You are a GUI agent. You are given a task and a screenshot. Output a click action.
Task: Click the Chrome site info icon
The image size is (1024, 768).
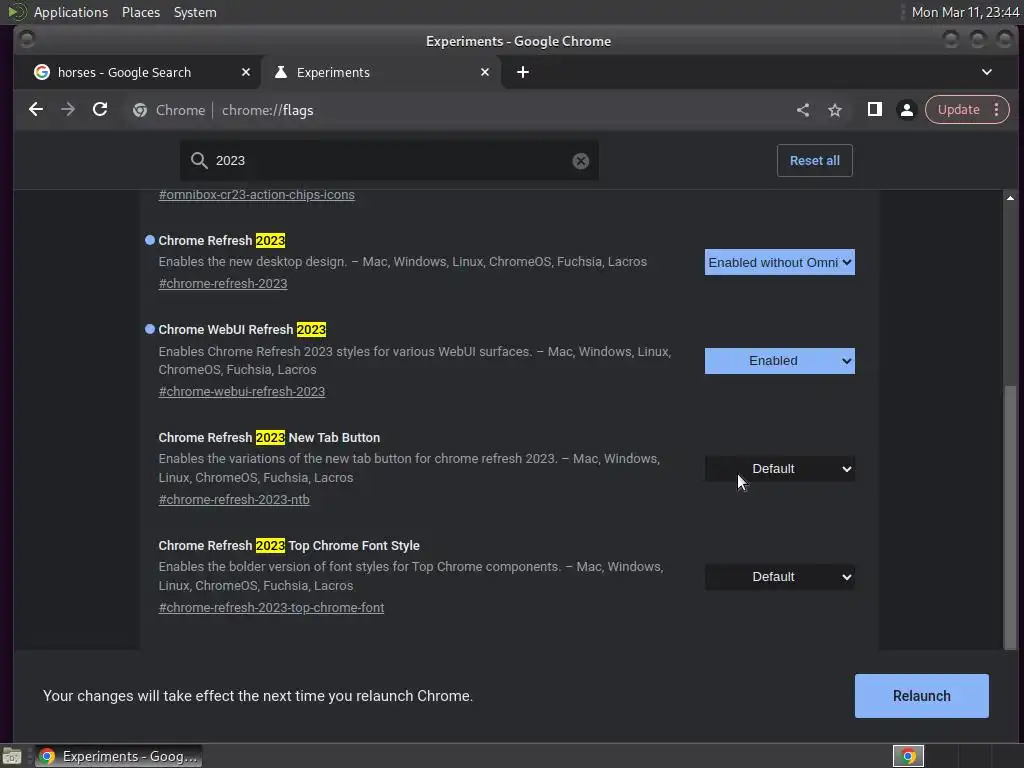coord(140,110)
